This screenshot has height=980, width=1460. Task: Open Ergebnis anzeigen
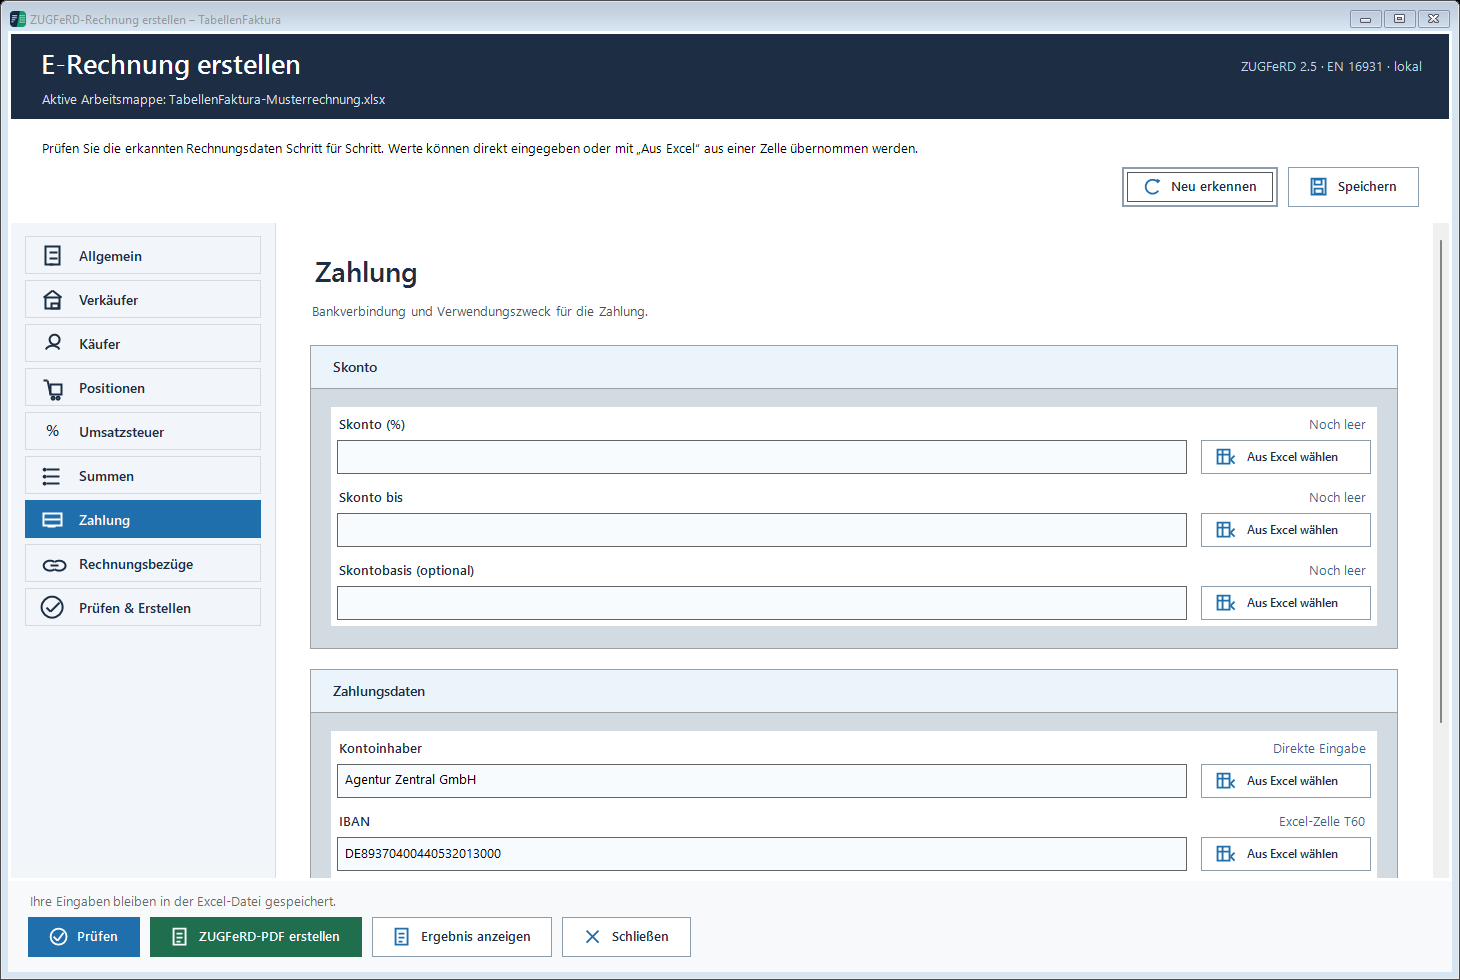(462, 937)
